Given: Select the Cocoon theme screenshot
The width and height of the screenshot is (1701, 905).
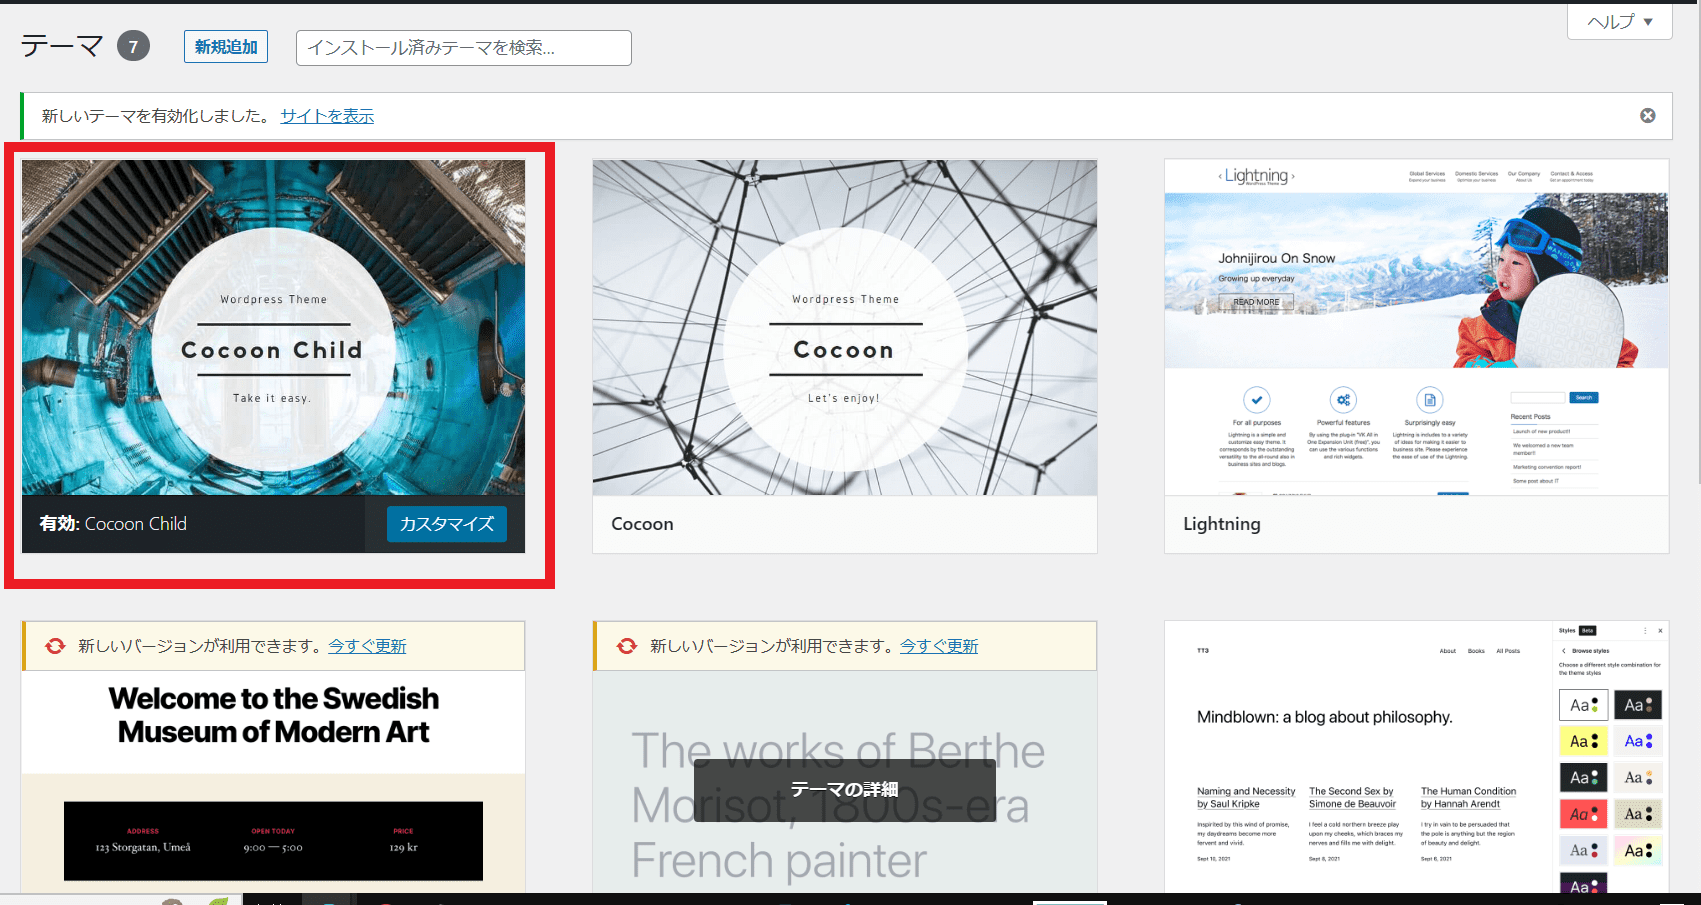Looking at the screenshot, I should [845, 328].
